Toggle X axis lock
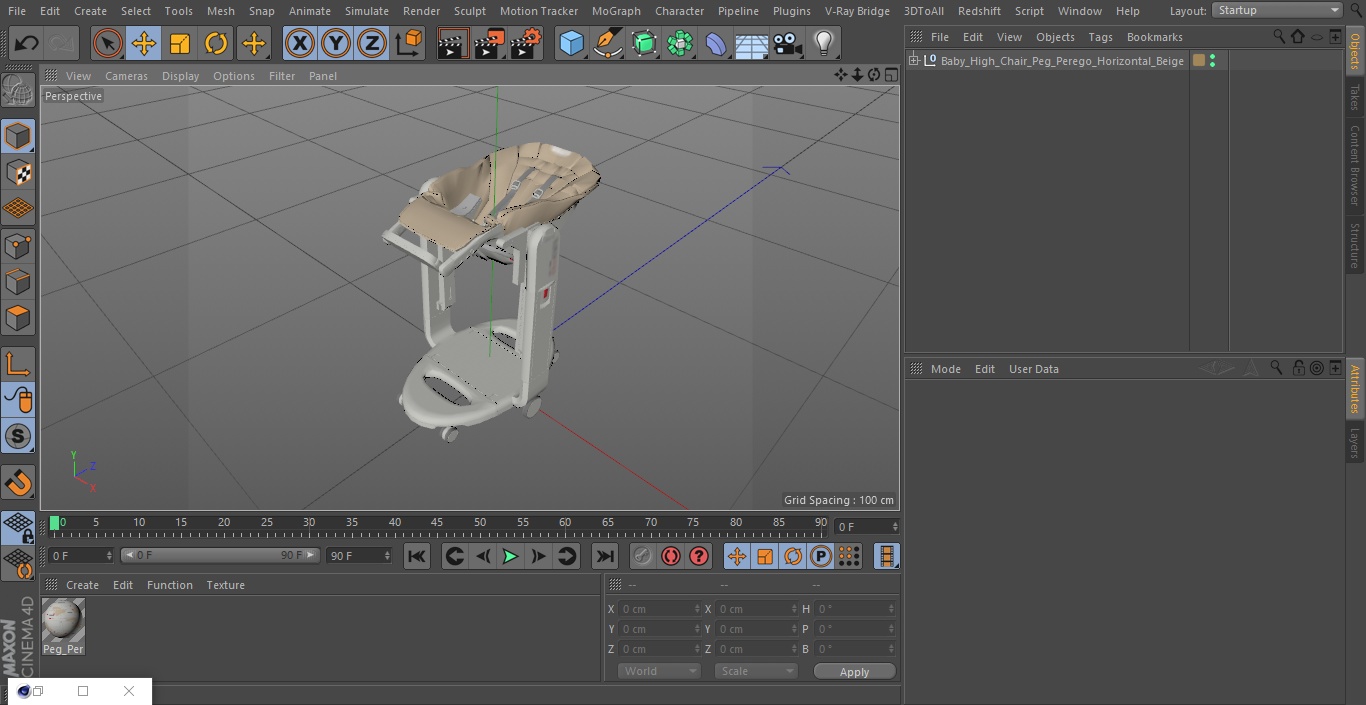Screen dimensions: 1366x705 (299, 43)
